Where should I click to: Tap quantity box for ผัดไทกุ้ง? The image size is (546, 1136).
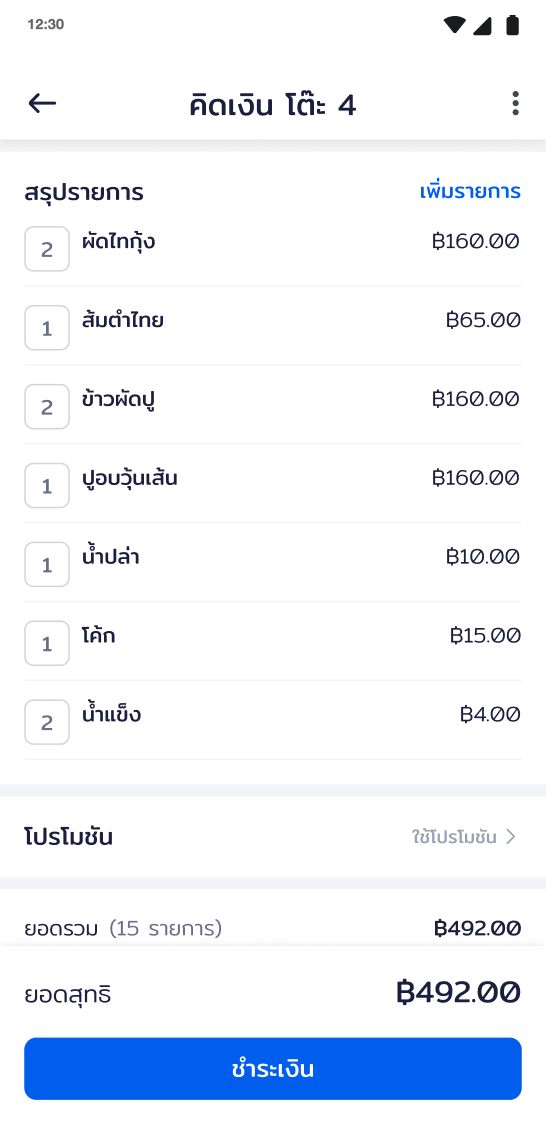(x=47, y=249)
